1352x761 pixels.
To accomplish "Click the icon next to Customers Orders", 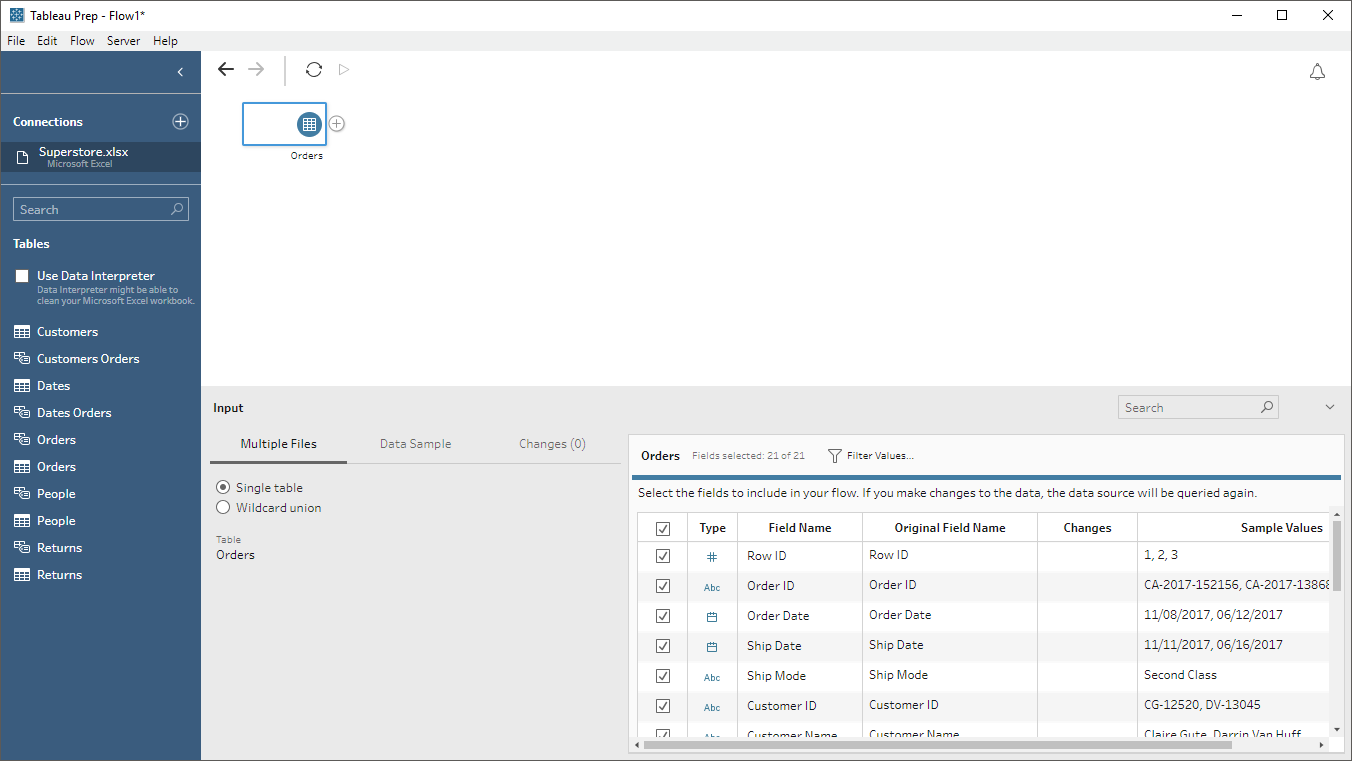I will pos(22,359).
